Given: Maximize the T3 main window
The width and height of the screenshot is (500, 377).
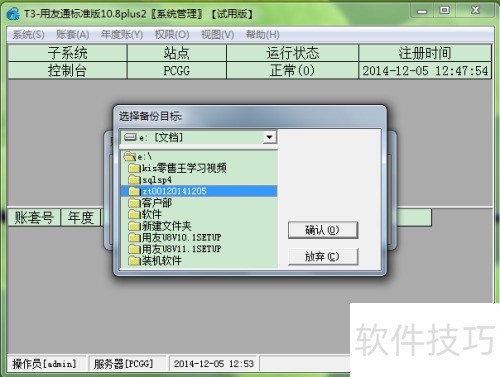Looking at the screenshot, I should pos(445,11).
